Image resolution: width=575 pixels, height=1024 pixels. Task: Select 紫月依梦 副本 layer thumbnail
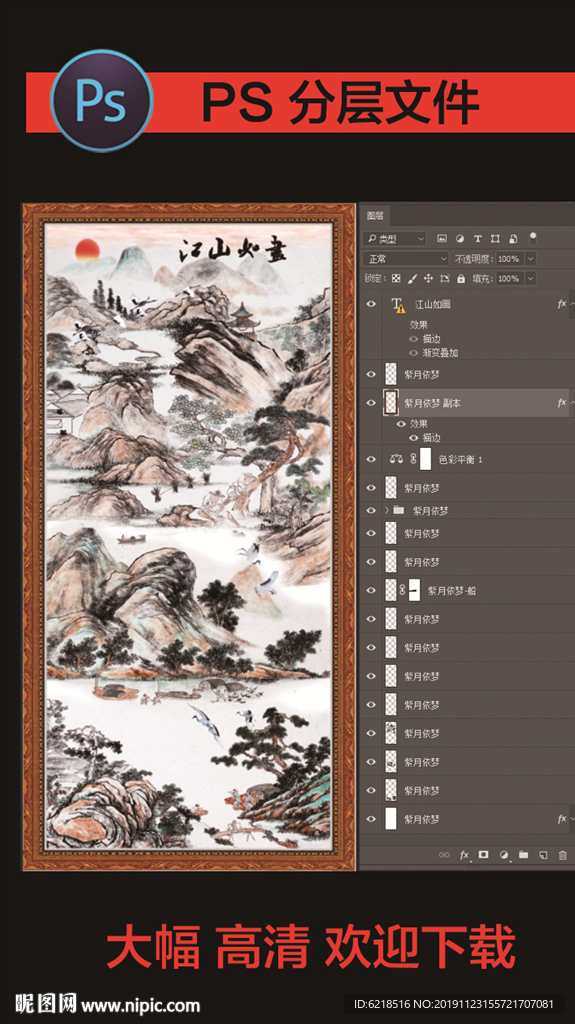coord(391,403)
